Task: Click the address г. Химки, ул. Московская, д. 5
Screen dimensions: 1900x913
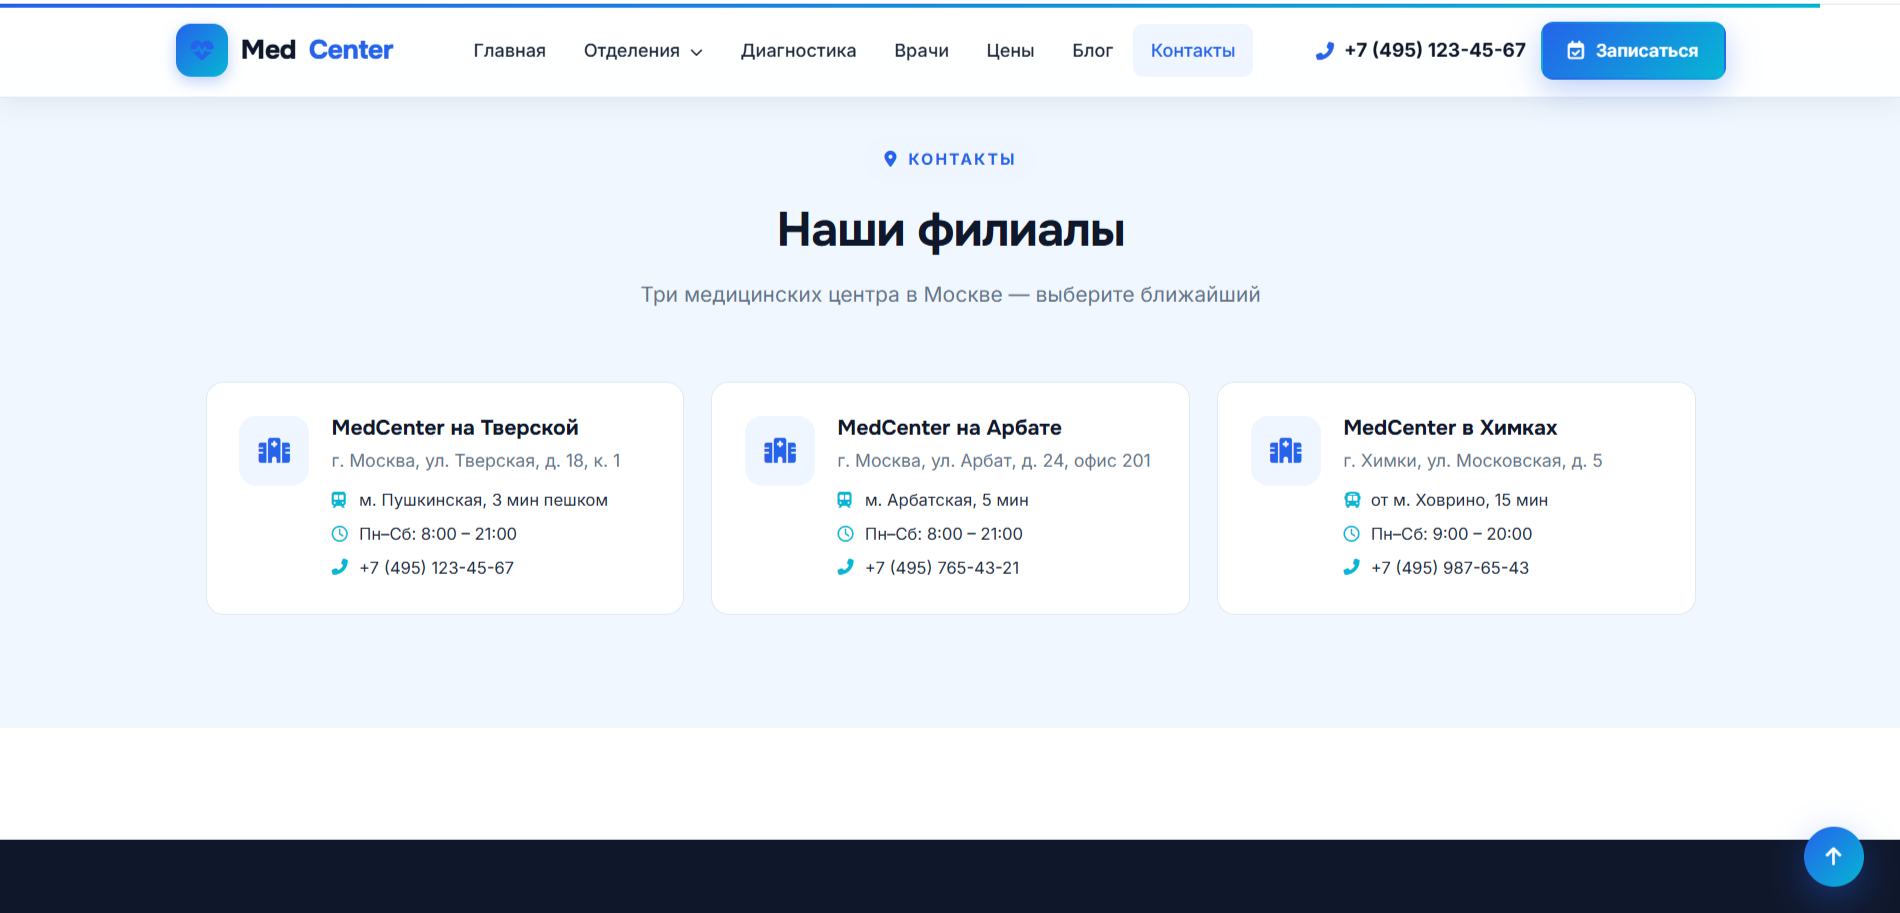Action: 1473,461
